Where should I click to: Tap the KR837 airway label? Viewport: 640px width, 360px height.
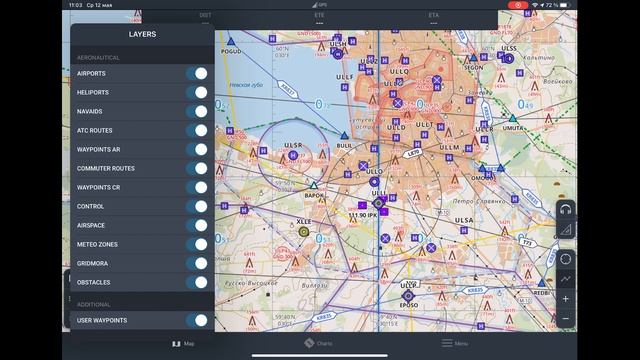click(288, 90)
